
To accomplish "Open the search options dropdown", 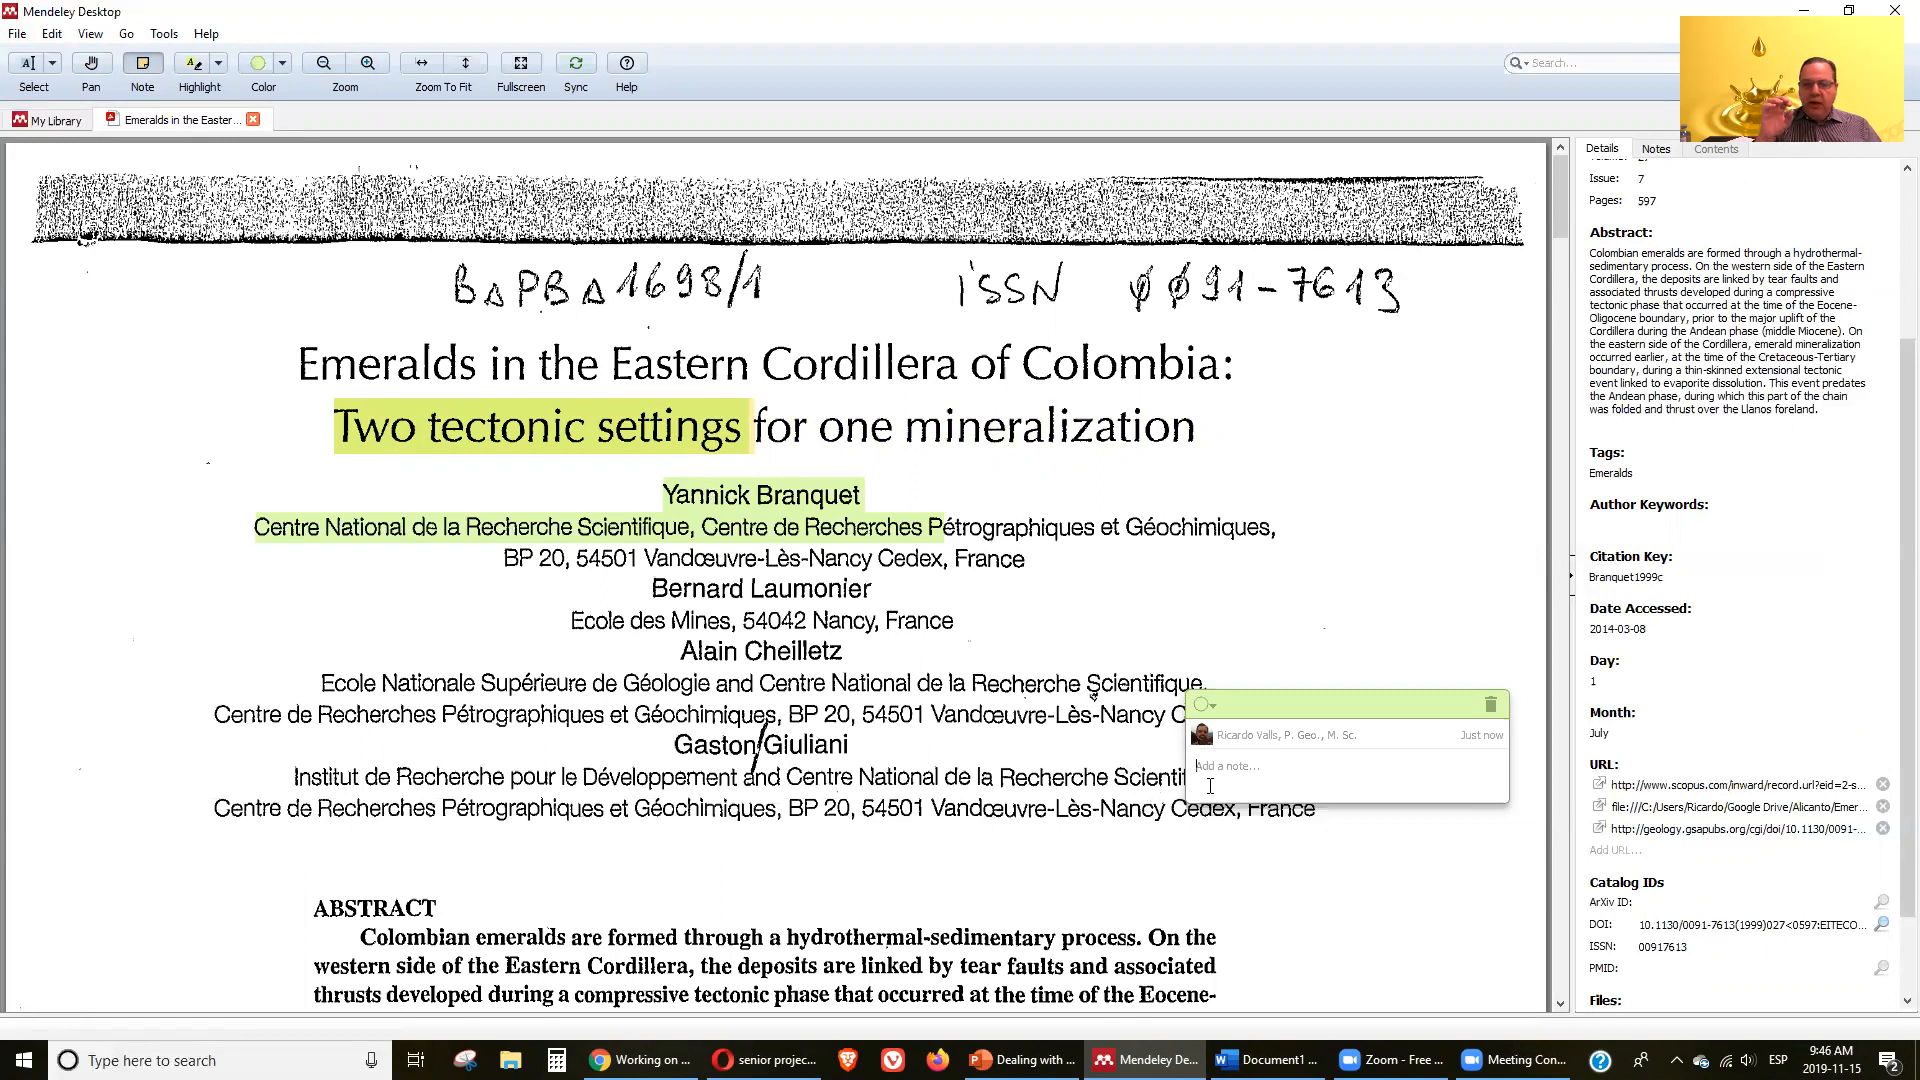I will (x=1519, y=63).
